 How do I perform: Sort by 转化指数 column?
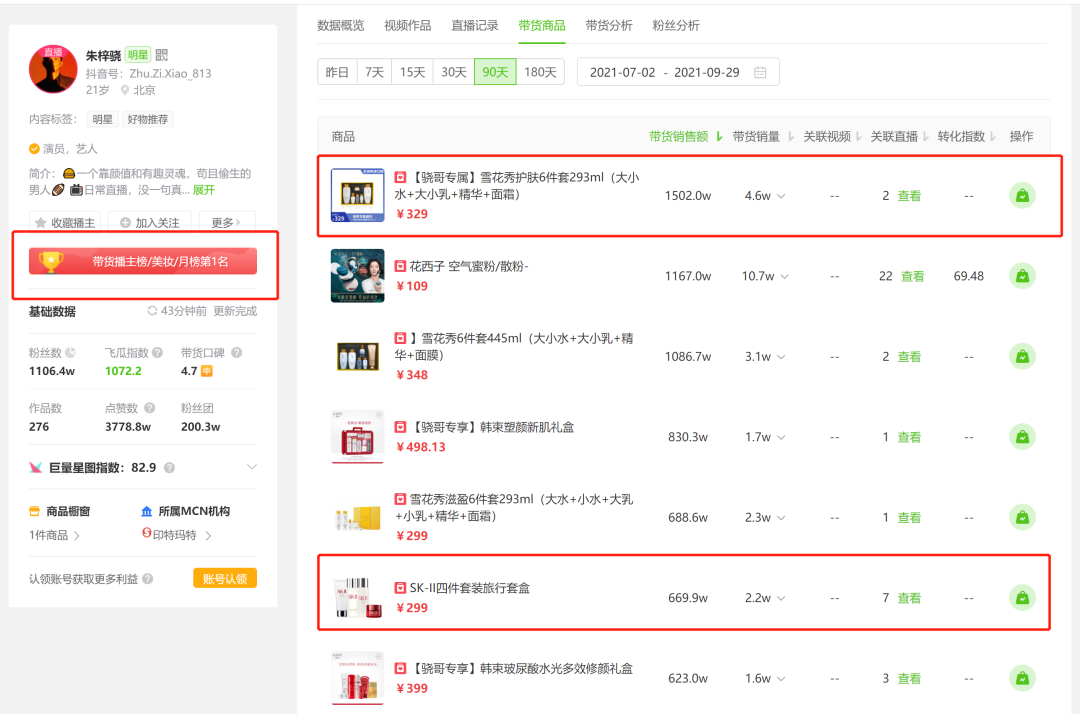click(x=966, y=136)
